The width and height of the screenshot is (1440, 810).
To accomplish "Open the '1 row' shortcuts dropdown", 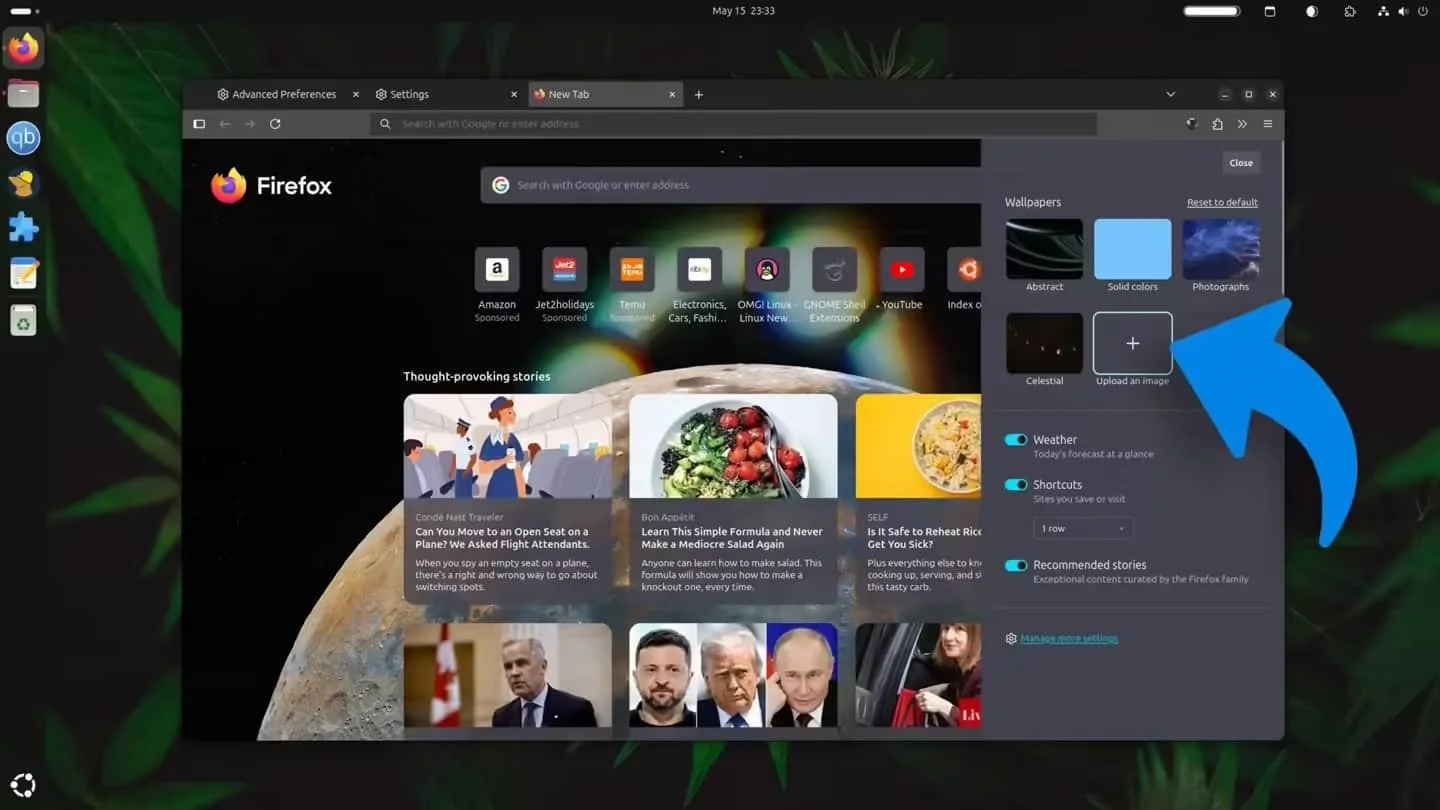I will pos(1083,528).
